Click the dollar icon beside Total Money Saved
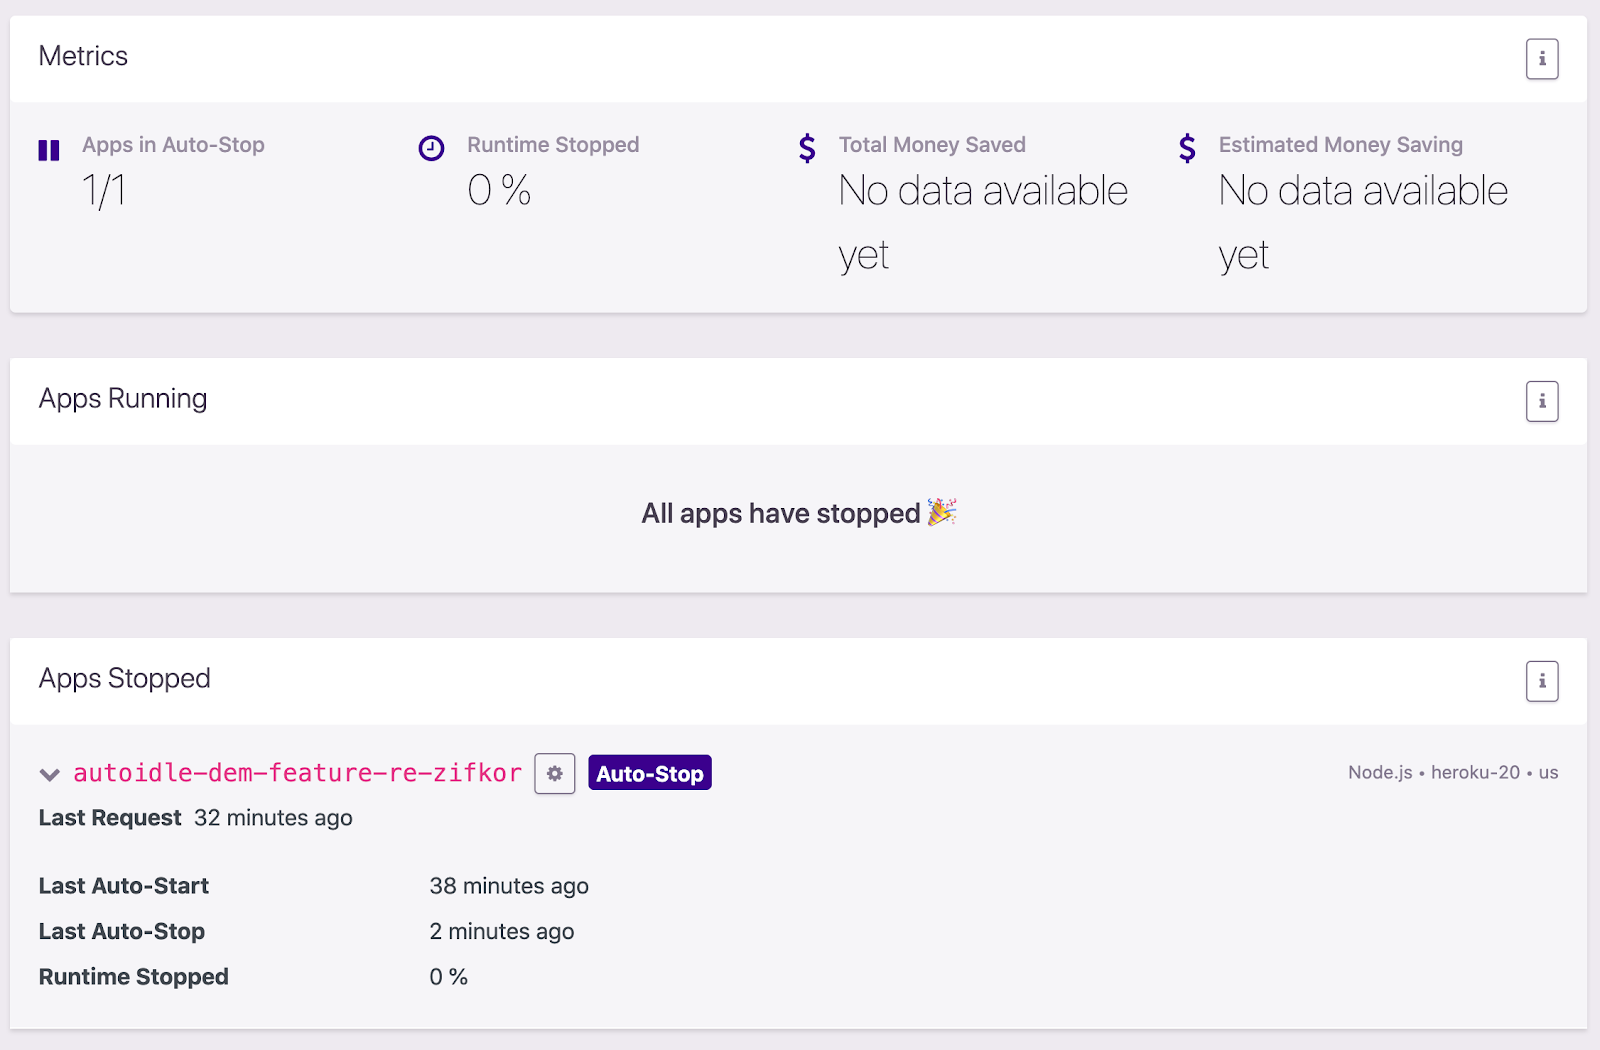The height and width of the screenshot is (1050, 1600). (806, 148)
